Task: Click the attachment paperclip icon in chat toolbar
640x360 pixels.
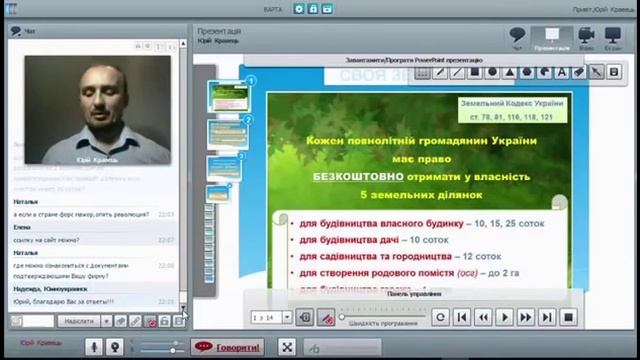Action: coord(120,321)
